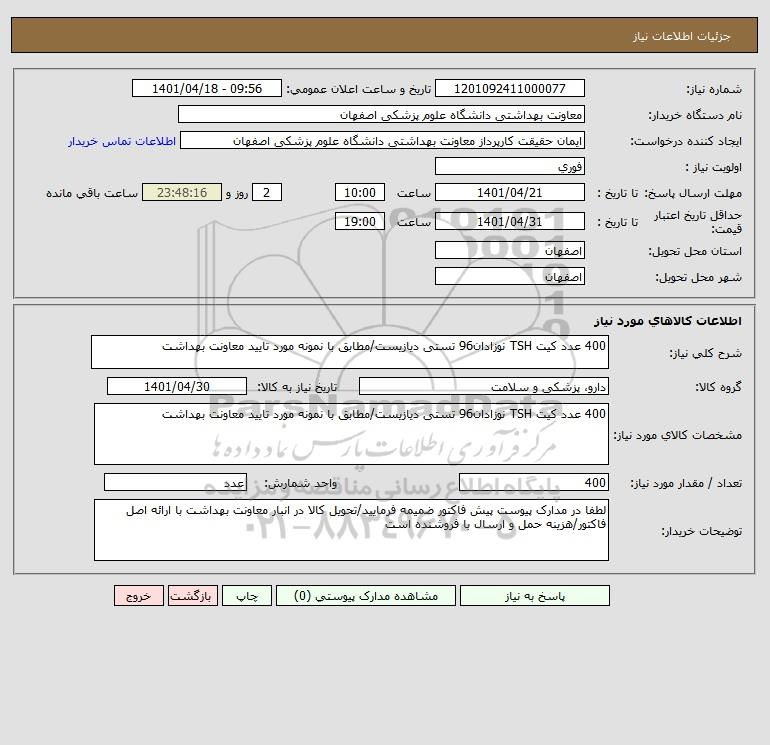Image resolution: width=770 pixels, height=745 pixels.
Task: Click the 'استان محل تحویل:' label
Action: (695, 251)
